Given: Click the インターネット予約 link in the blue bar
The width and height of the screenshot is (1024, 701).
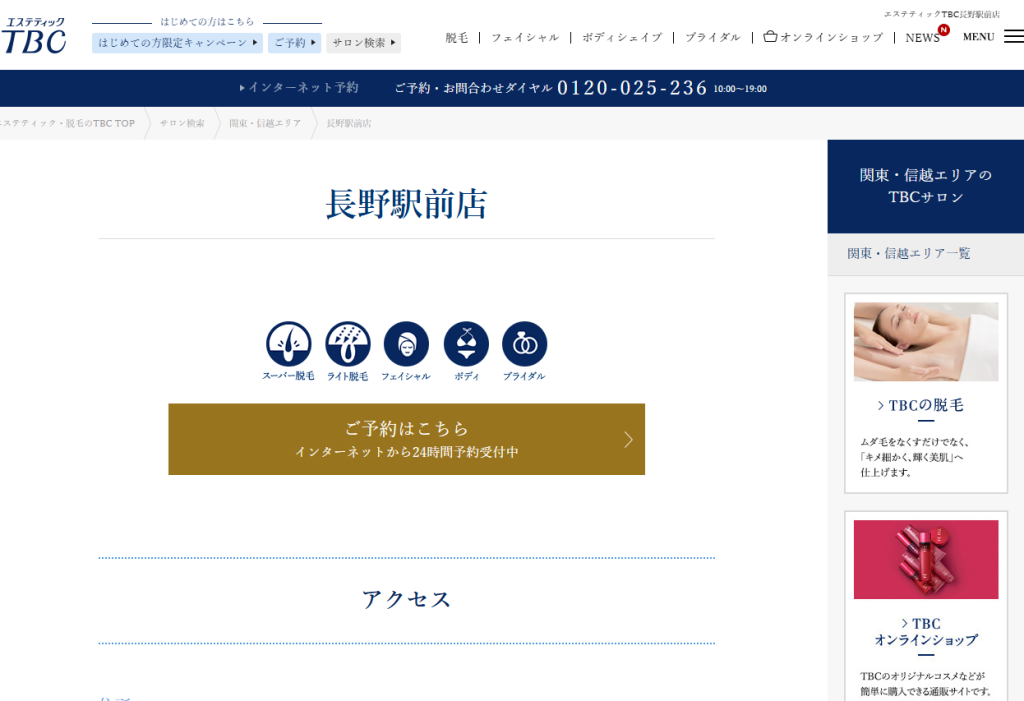Looking at the screenshot, I should pyautogui.click(x=299, y=88).
